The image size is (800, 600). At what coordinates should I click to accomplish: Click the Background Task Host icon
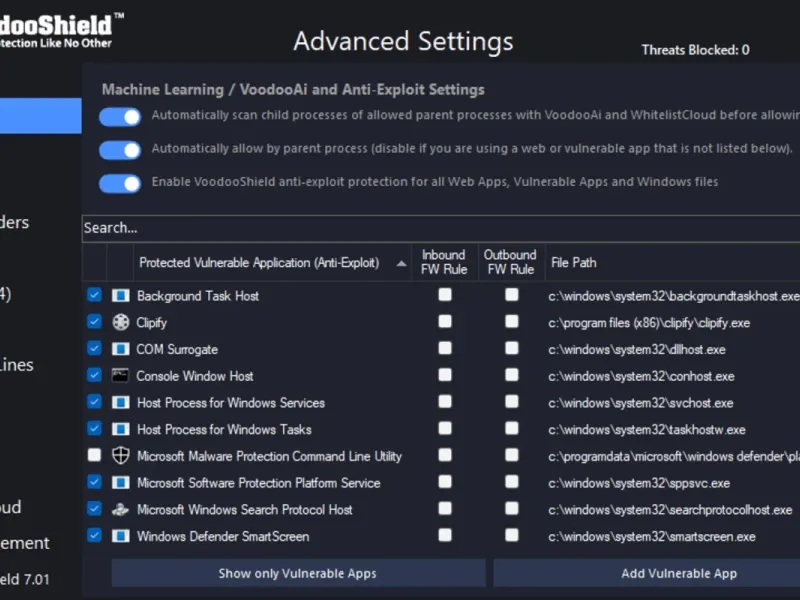(121, 296)
